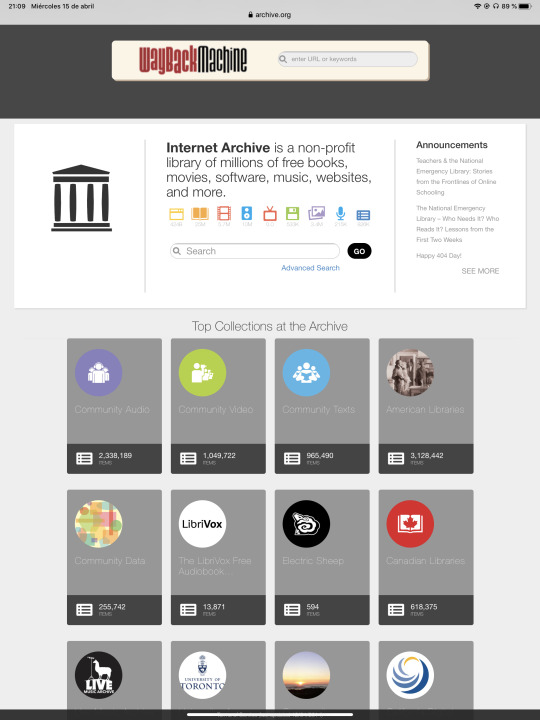Click the items list icon beside 618,375

pos(395,610)
